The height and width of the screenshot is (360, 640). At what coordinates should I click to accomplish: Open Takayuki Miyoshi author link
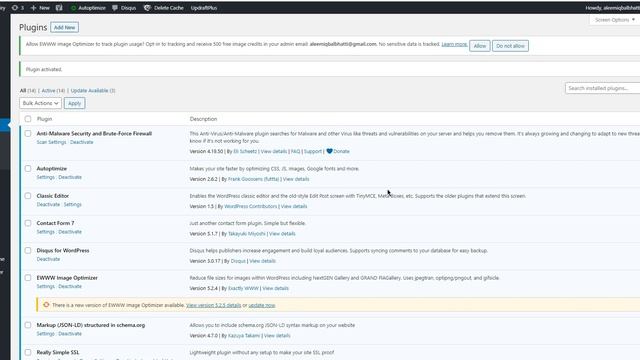247,234
